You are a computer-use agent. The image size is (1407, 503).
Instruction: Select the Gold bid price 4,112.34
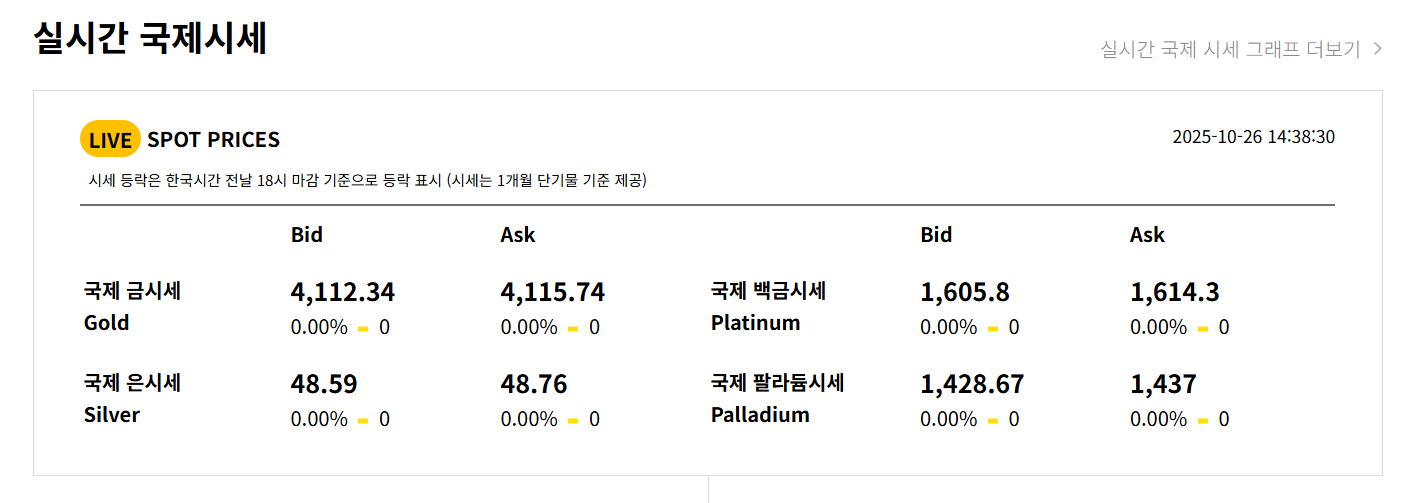tap(343, 292)
